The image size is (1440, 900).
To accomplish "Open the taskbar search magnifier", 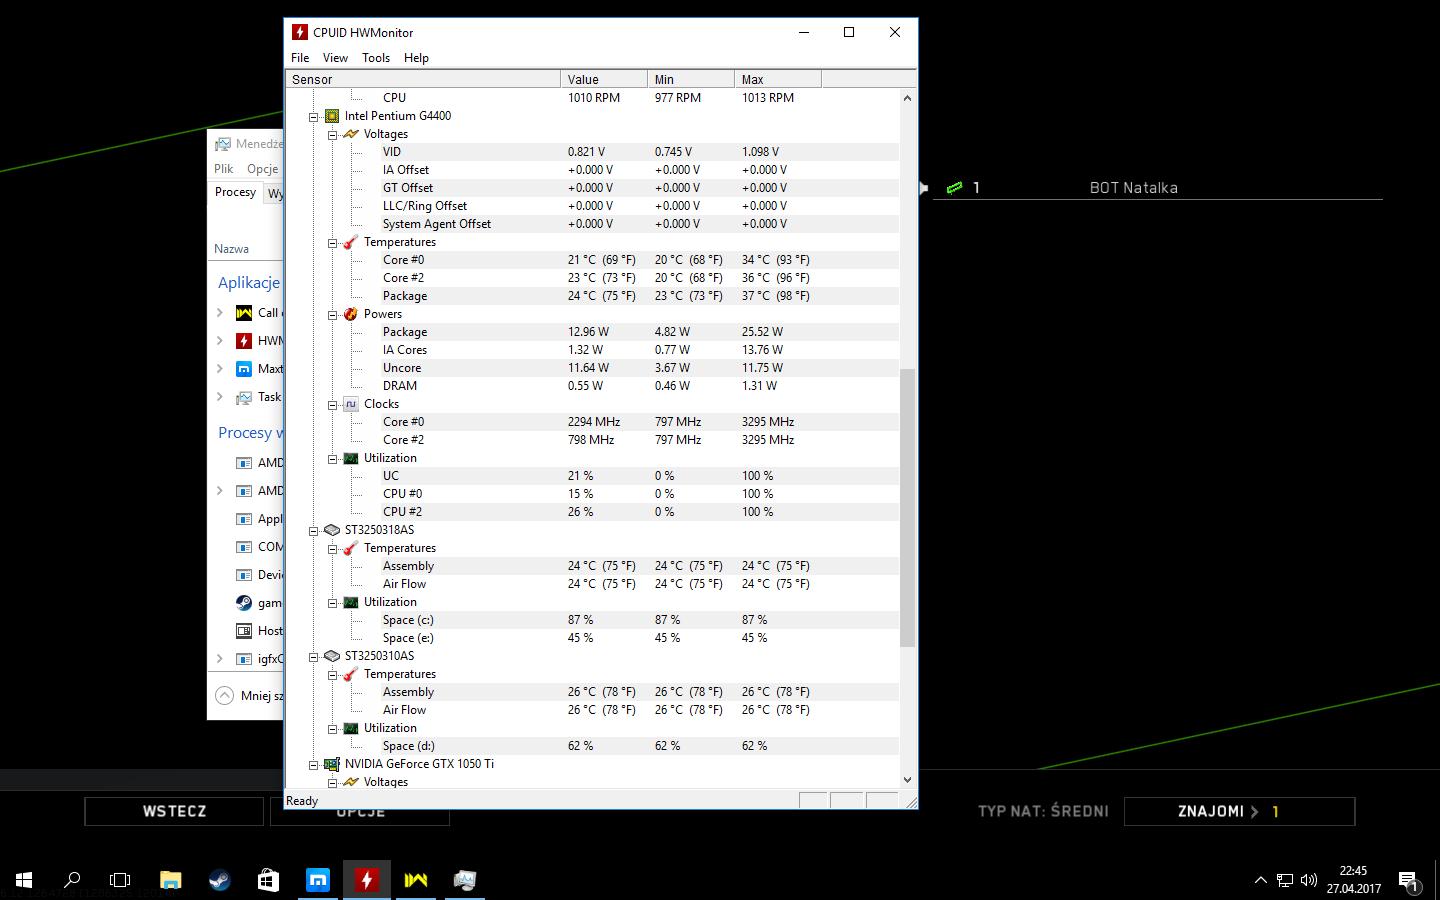I will coord(72,880).
